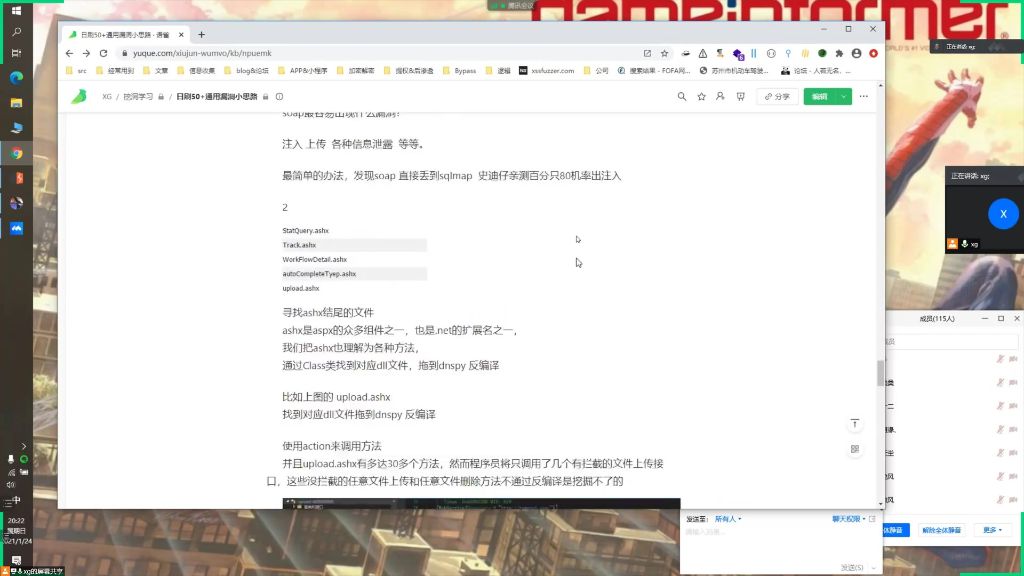Open Tencent Meeting from taskbar

click(16, 228)
